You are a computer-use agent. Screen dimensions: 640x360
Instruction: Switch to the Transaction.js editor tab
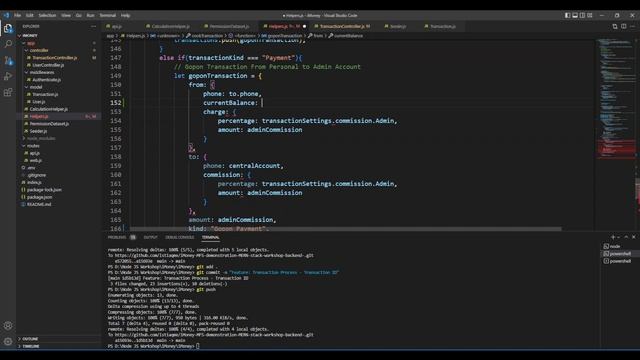pos(442,26)
